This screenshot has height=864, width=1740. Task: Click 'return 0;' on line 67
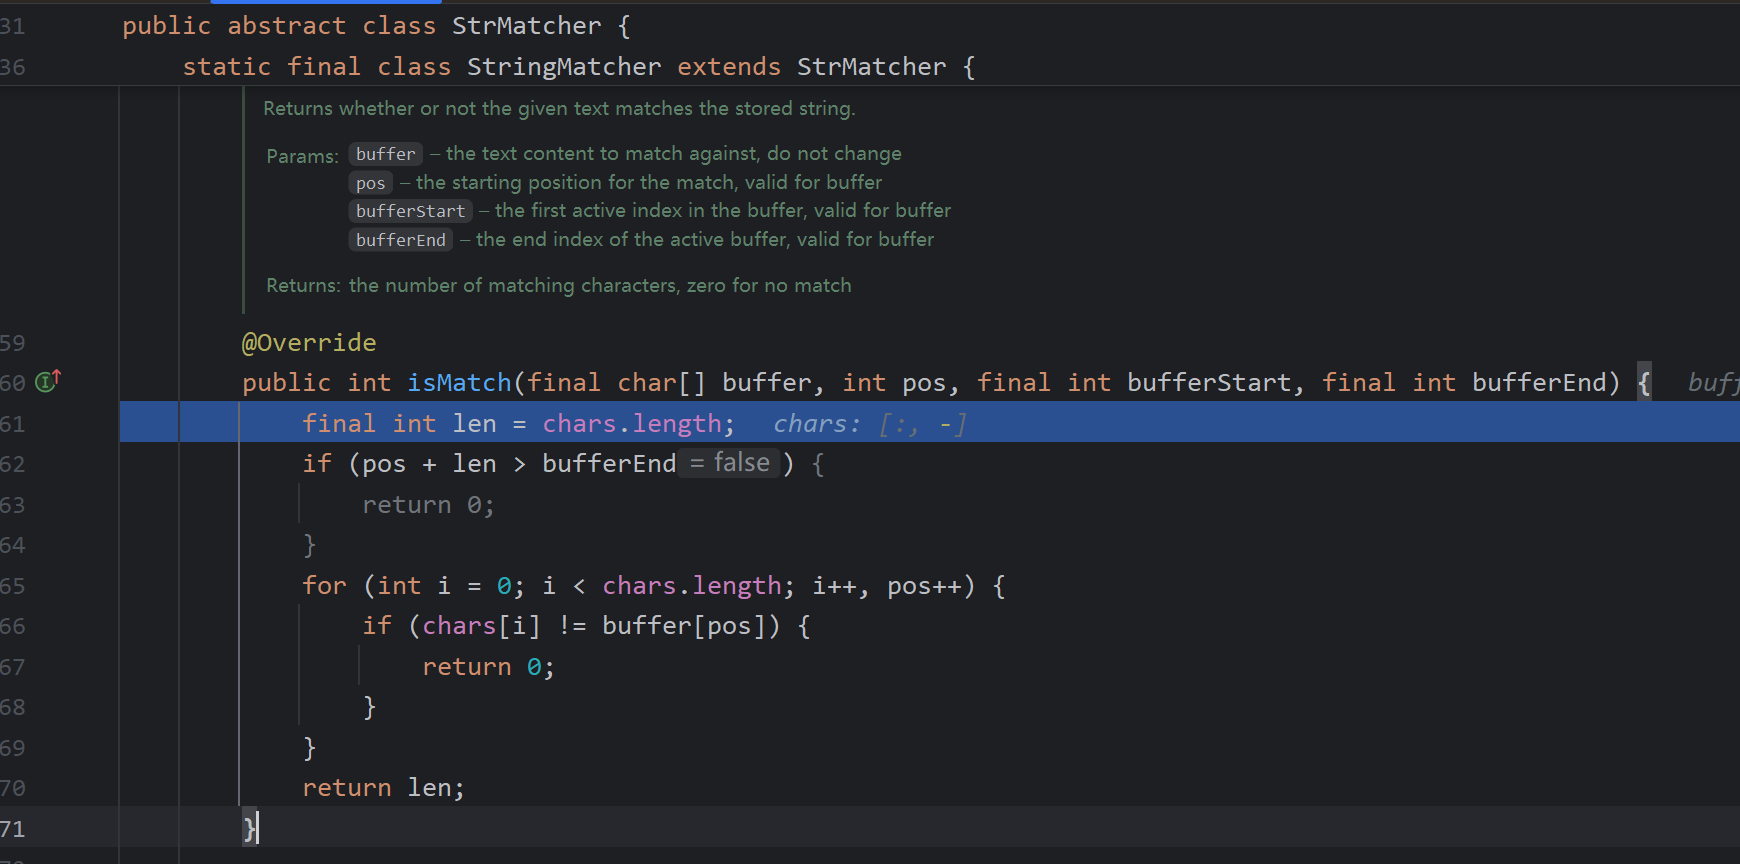point(488,667)
